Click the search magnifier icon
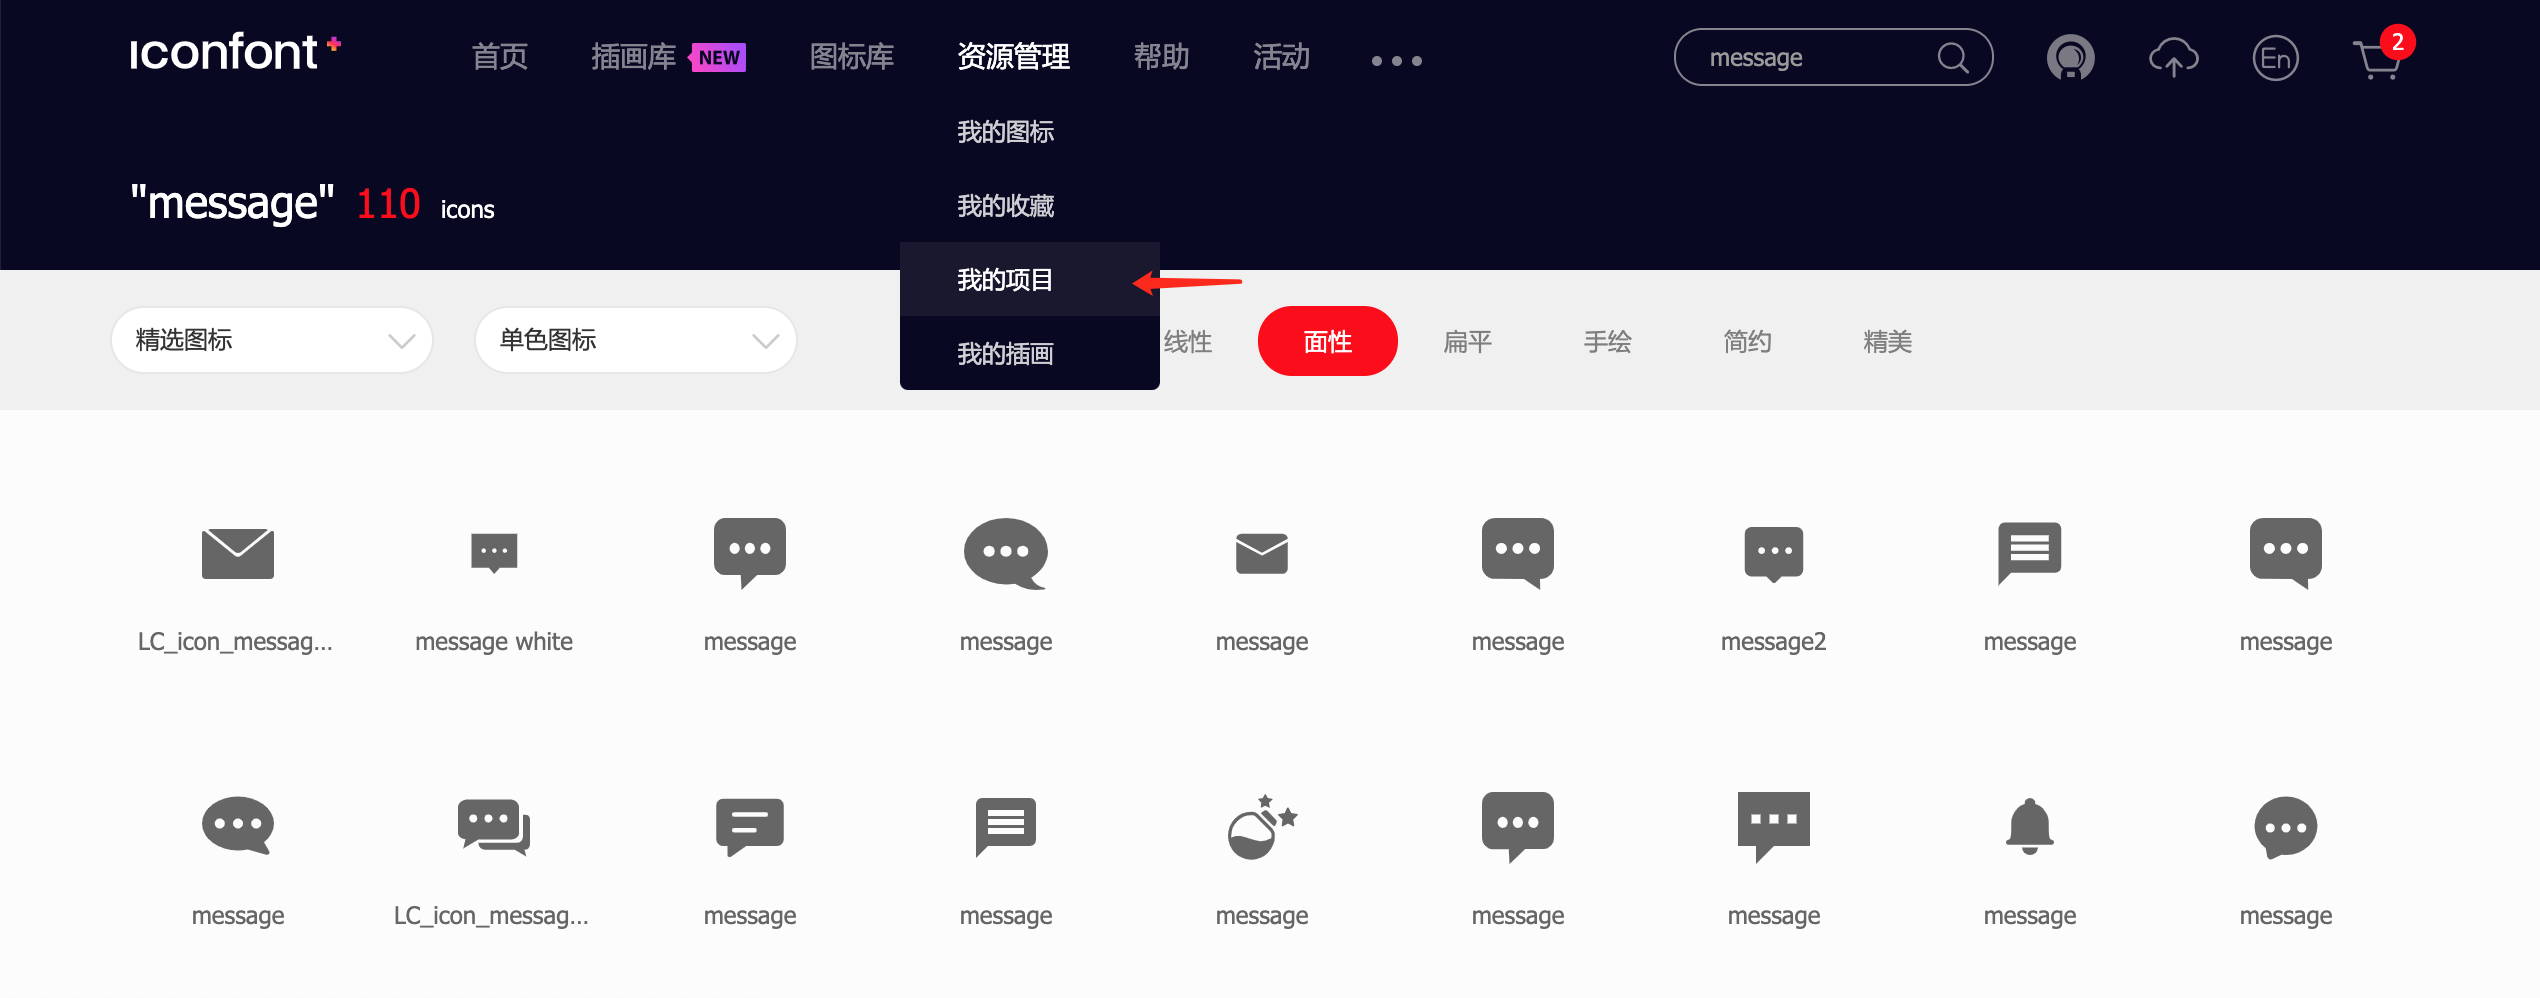The height and width of the screenshot is (998, 2540). pyautogui.click(x=1953, y=58)
